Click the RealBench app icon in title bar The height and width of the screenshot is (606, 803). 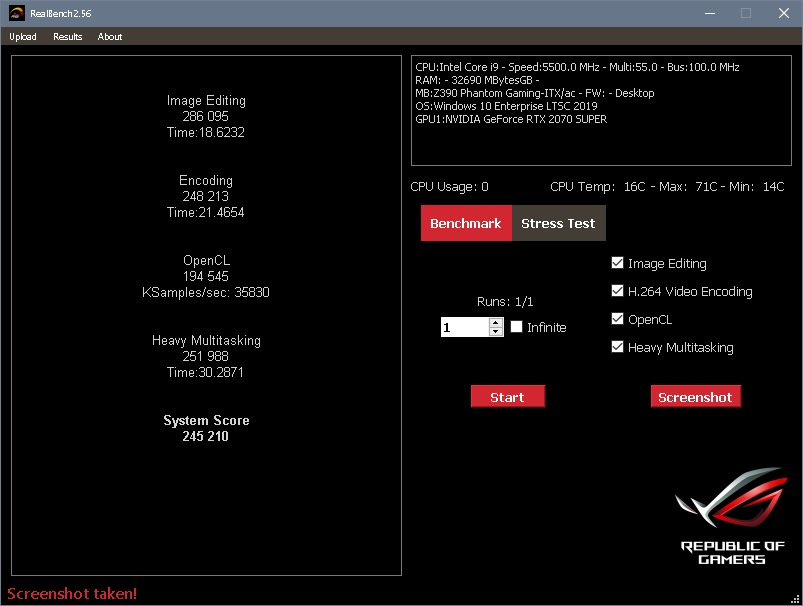pyautogui.click(x=16, y=13)
